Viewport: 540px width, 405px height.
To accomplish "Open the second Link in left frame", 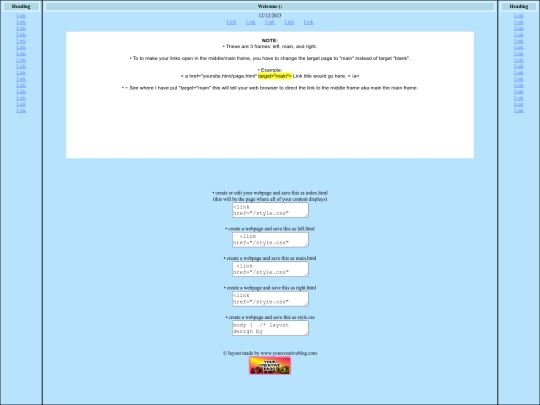I will pos(21,22).
